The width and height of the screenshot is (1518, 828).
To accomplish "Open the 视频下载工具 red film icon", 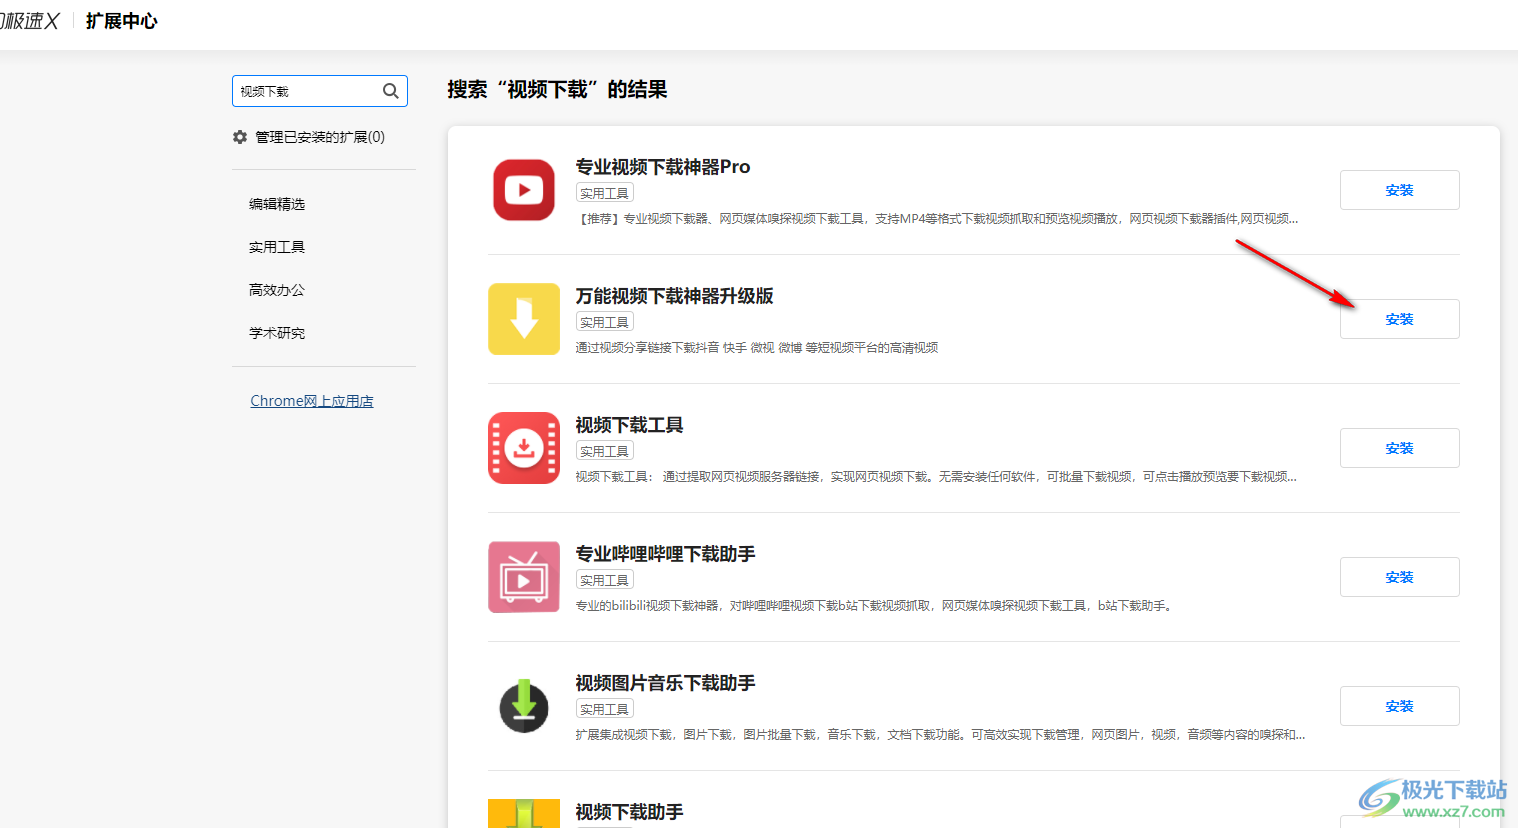I will point(524,448).
